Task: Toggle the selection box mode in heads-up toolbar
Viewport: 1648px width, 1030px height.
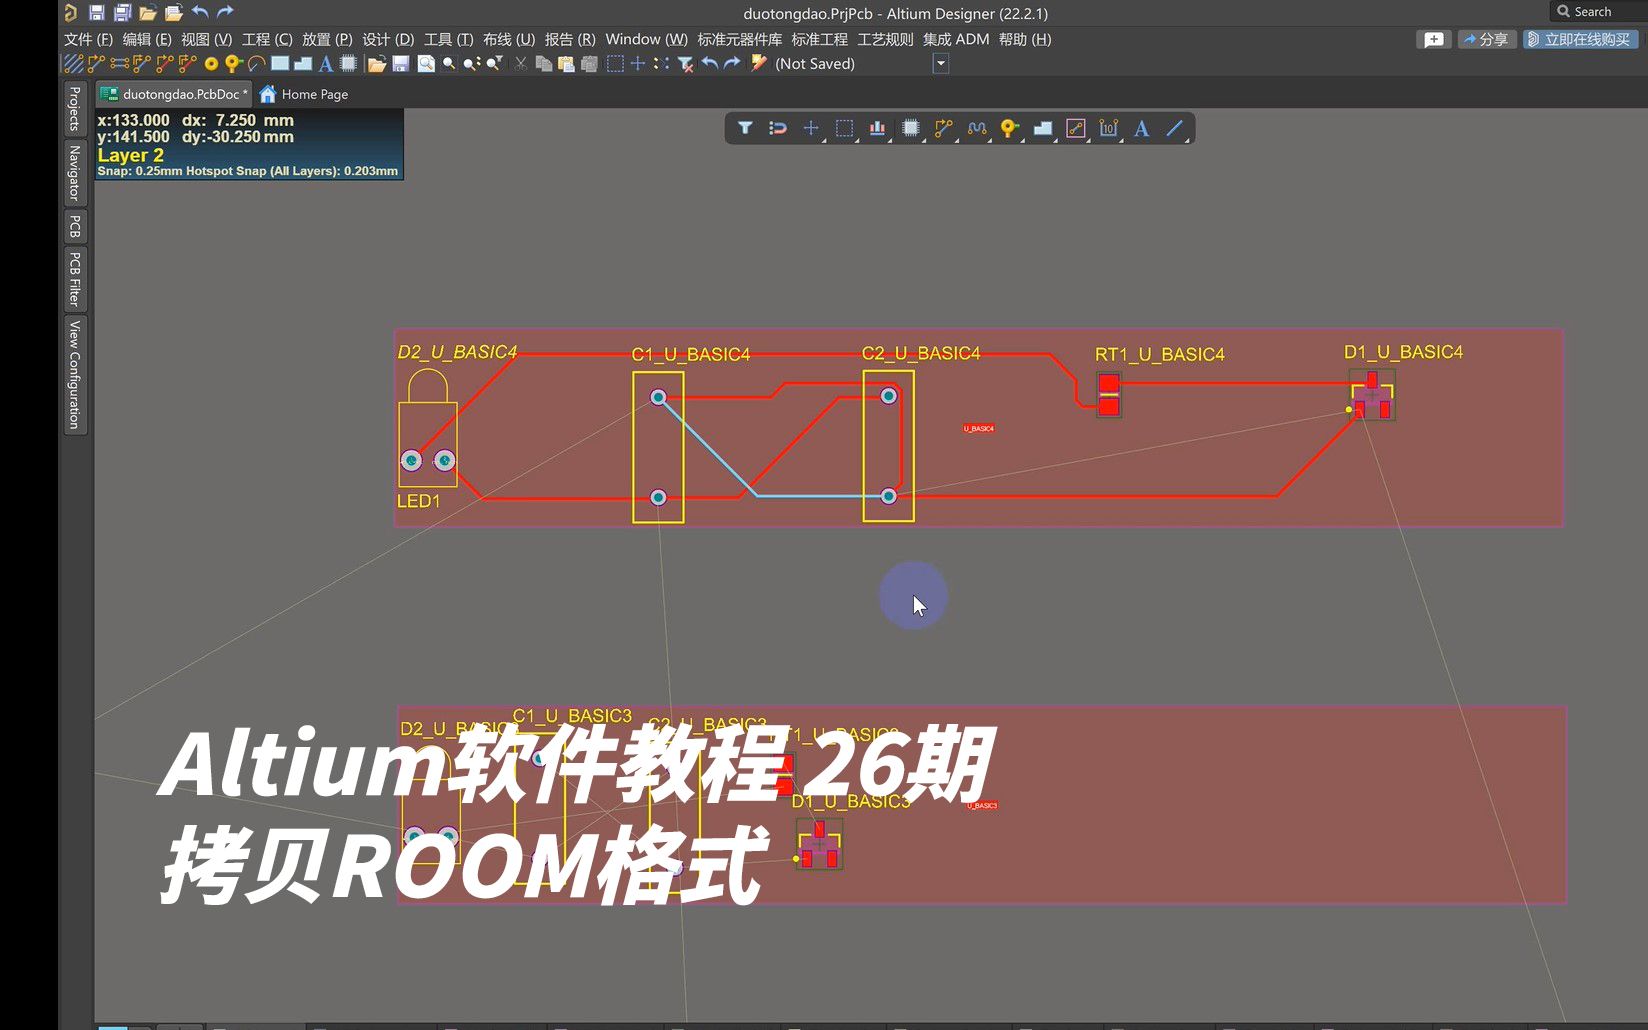Action: pos(844,128)
